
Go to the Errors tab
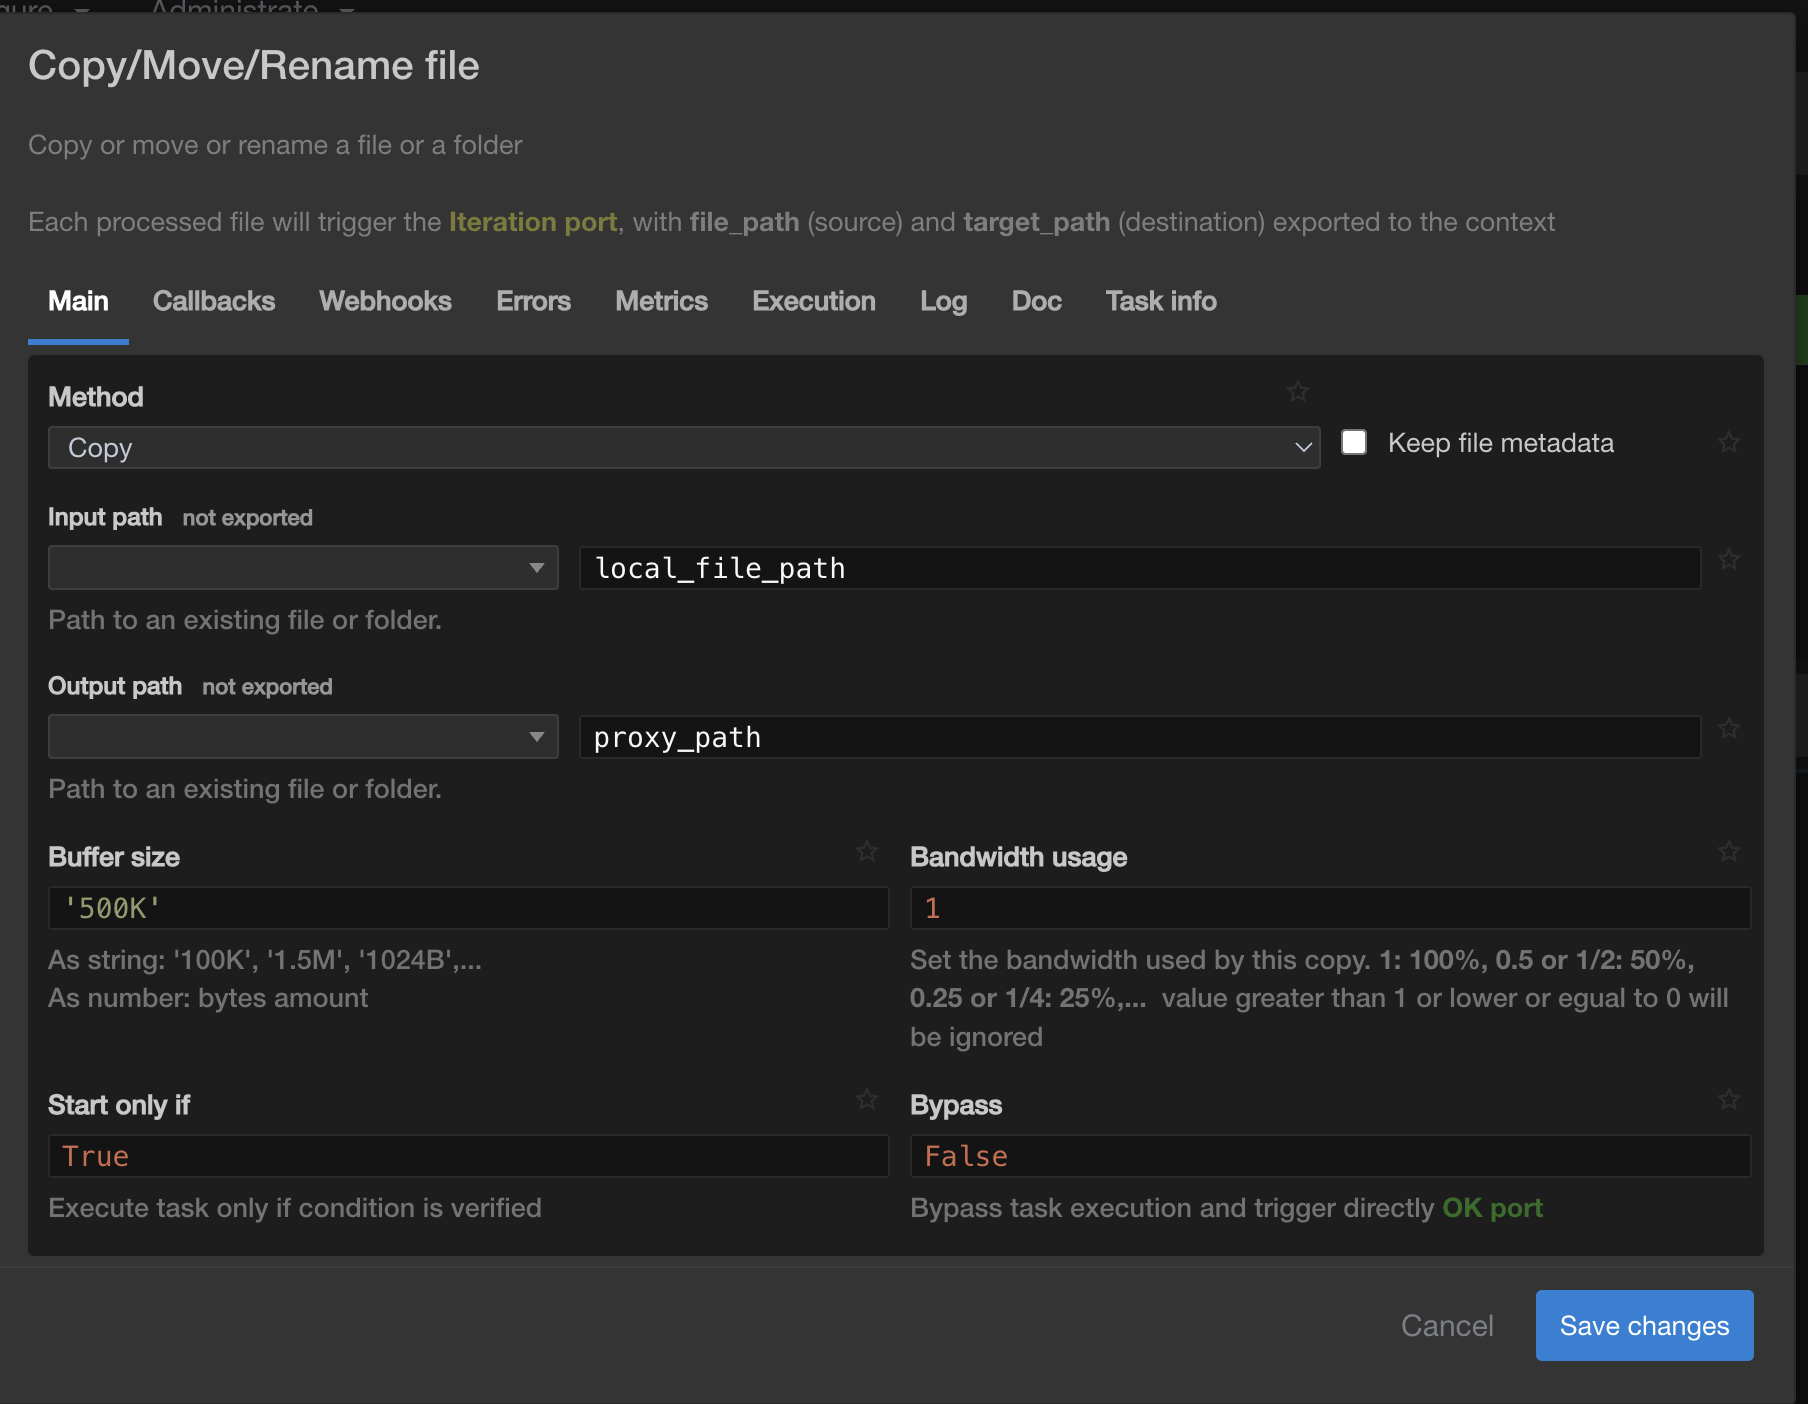point(533,301)
